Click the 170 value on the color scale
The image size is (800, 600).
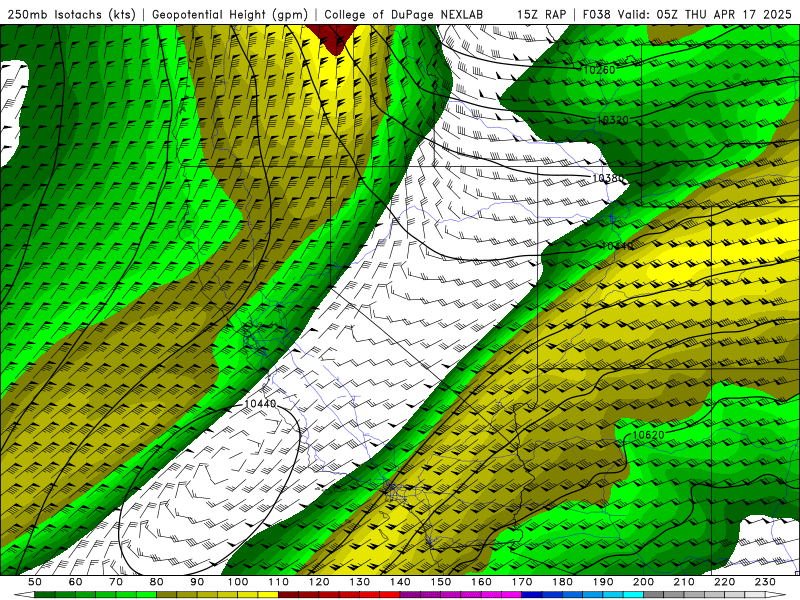[x=522, y=582]
